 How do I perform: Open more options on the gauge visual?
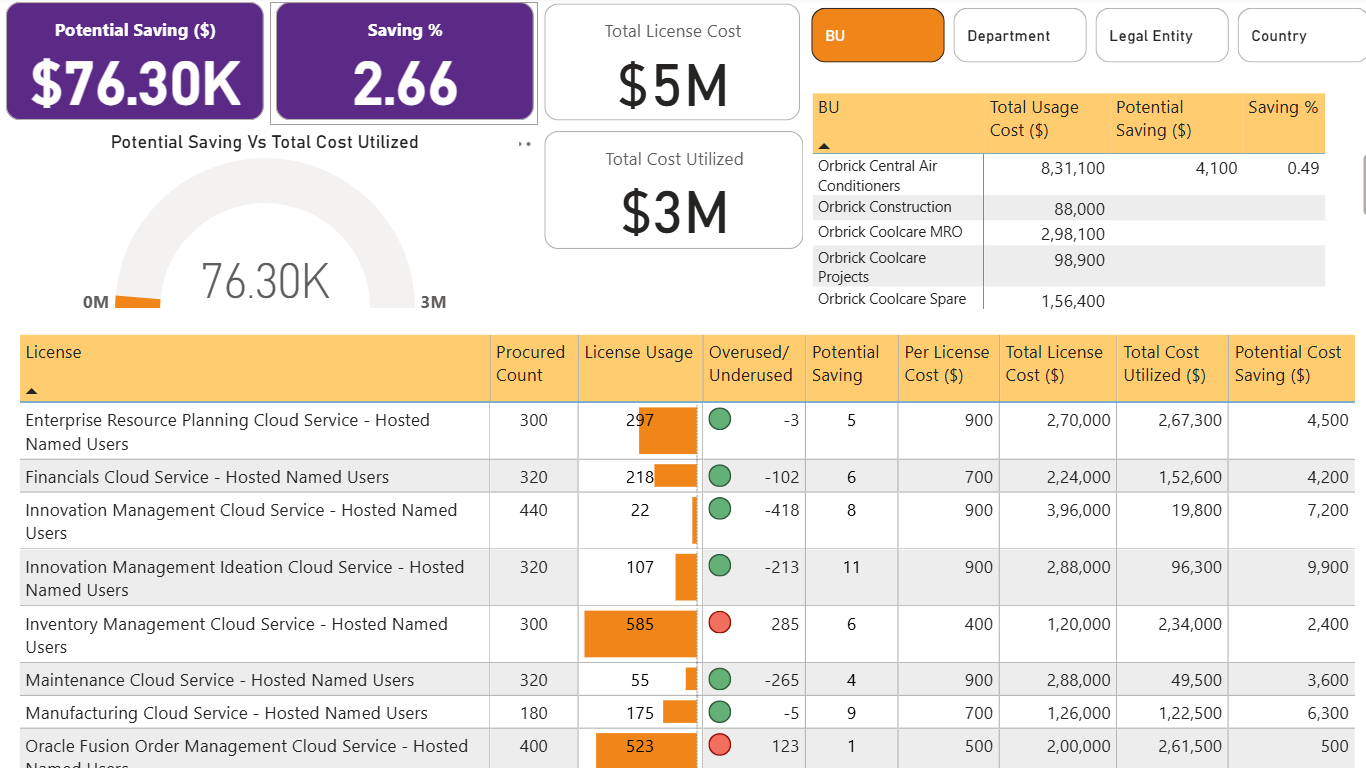click(x=524, y=144)
